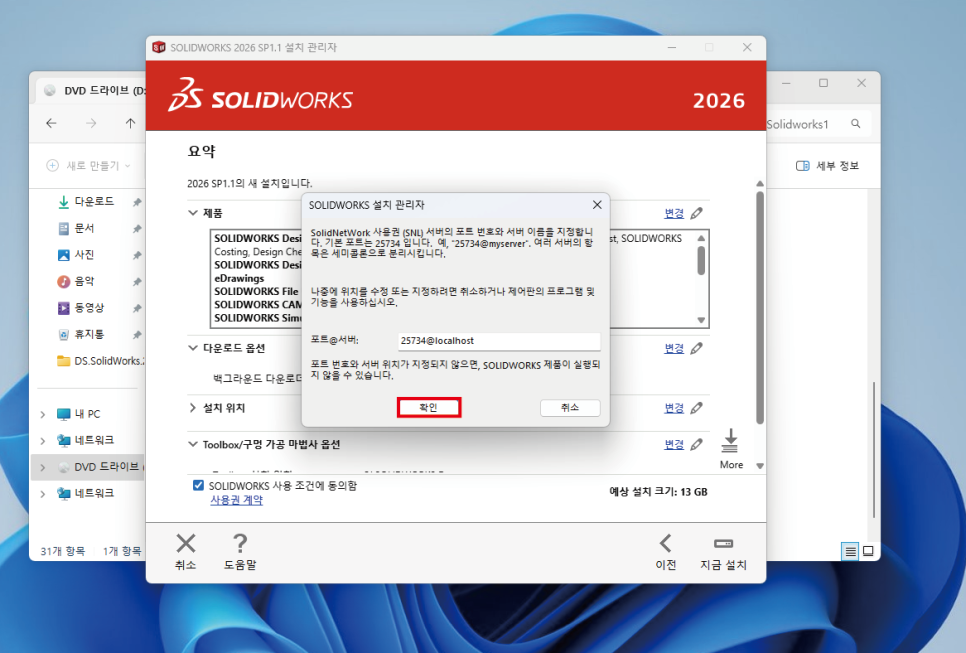Click the pencil edit icon beside Toolbox options
This screenshot has height=653, width=966.
(x=697, y=444)
